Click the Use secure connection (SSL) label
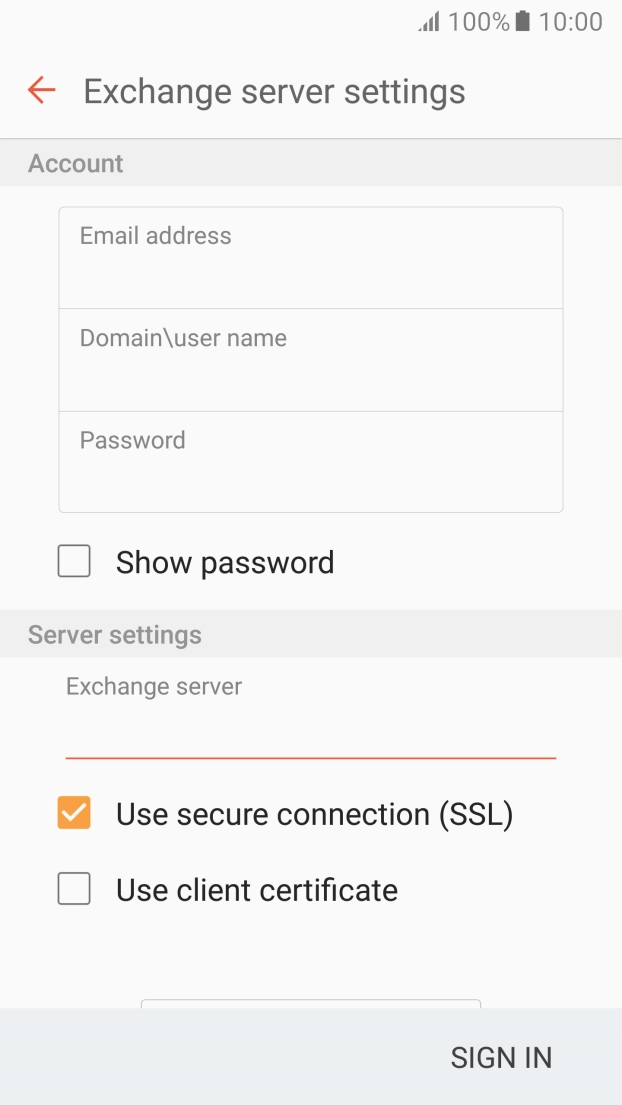Screen dimensions: 622x1105 314,813
